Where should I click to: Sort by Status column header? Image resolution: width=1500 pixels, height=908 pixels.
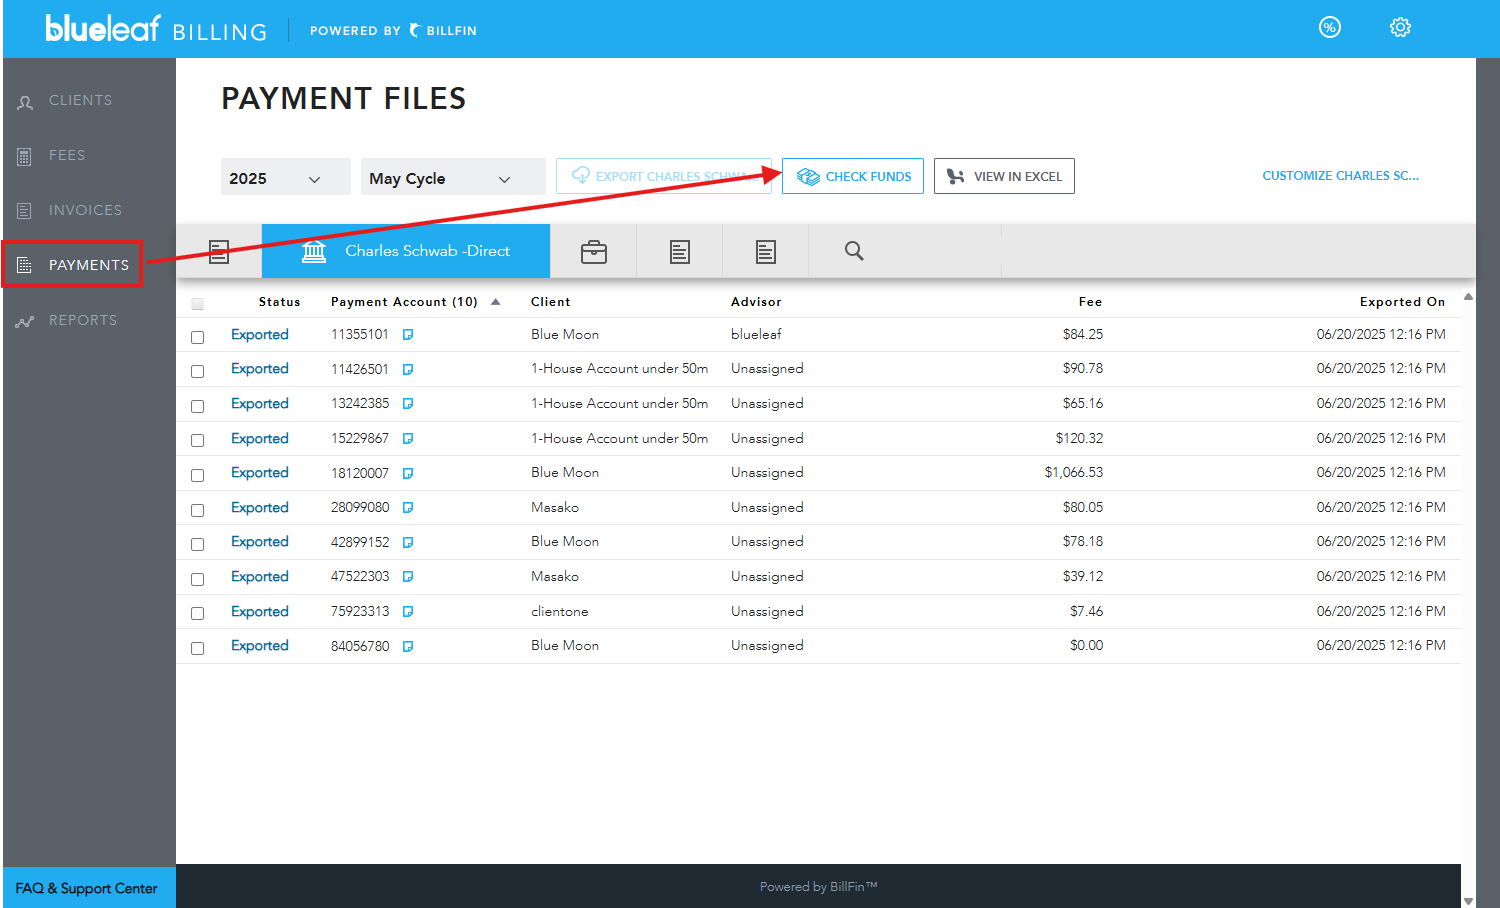coord(279,302)
